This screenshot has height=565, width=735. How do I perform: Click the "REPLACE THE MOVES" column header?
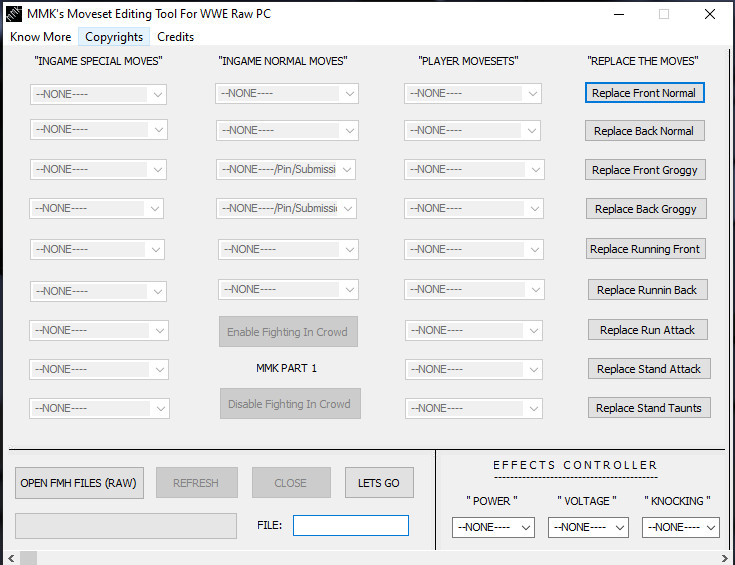(x=643, y=61)
